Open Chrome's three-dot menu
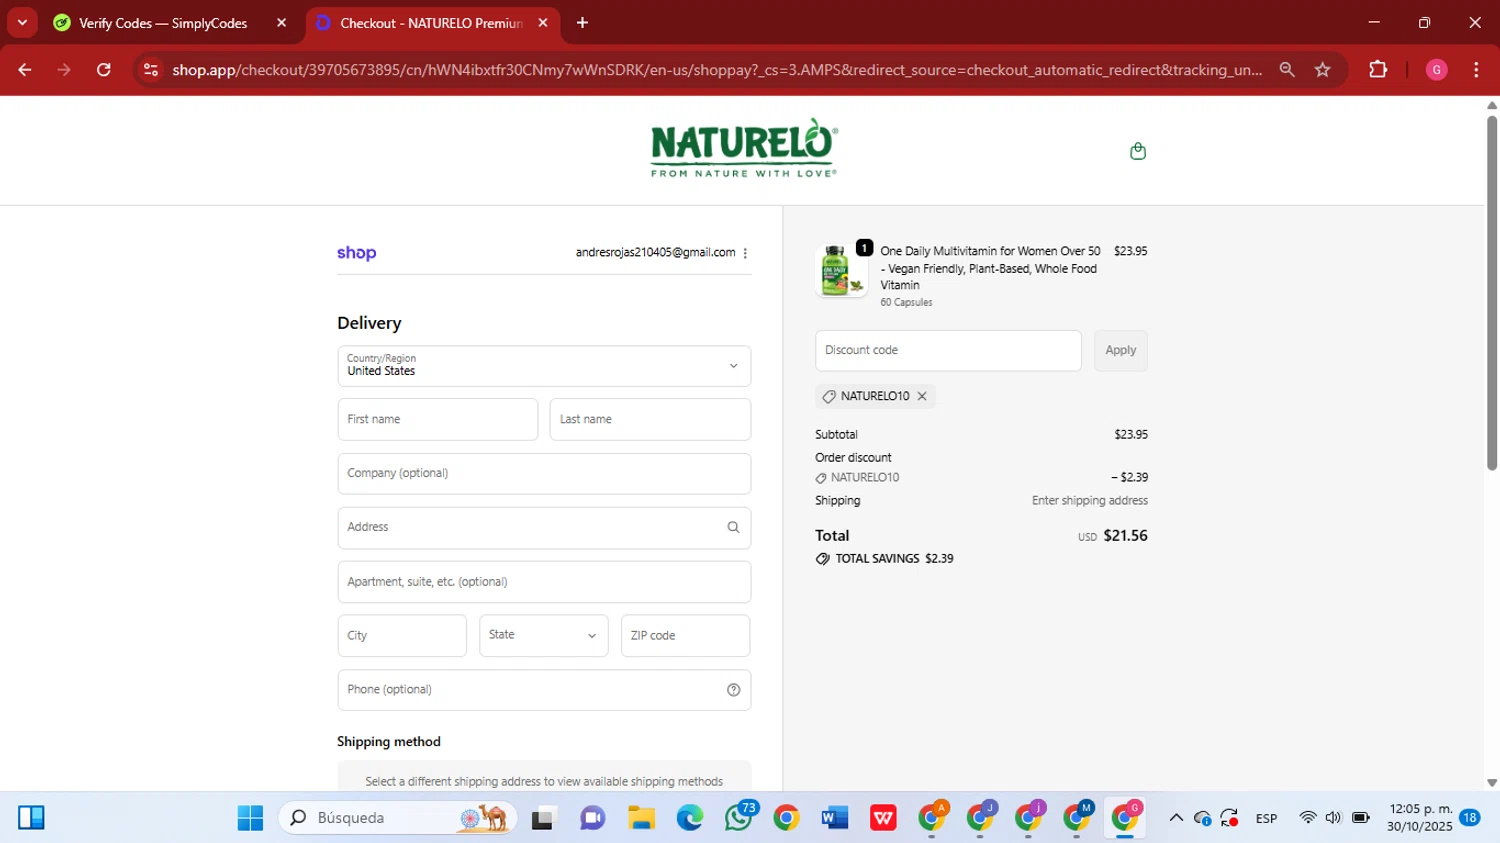This screenshot has width=1500, height=843. point(1476,70)
